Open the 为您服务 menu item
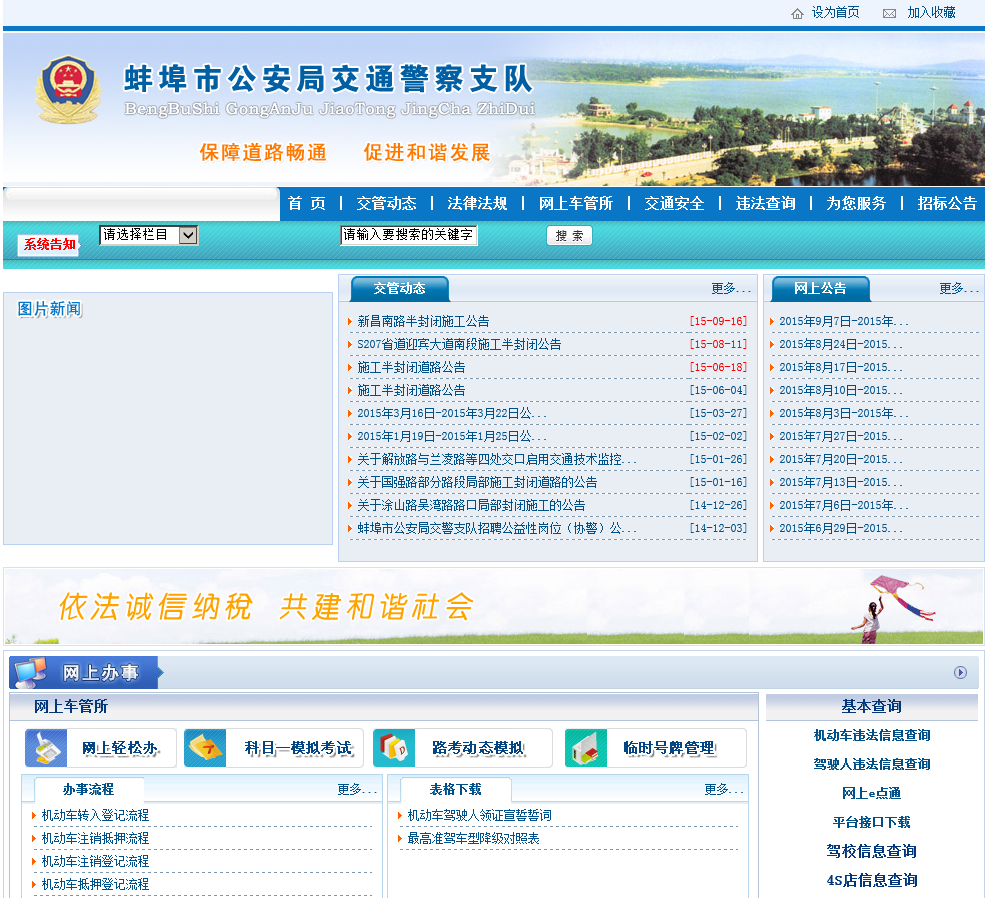Image resolution: width=988 pixels, height=898 pixels. coord(856,204)
